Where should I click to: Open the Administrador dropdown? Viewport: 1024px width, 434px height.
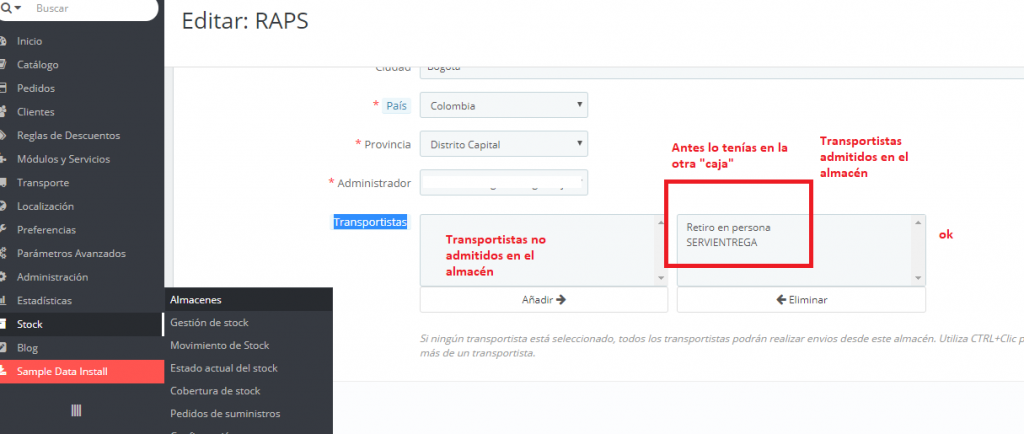(x=503, y=183)
